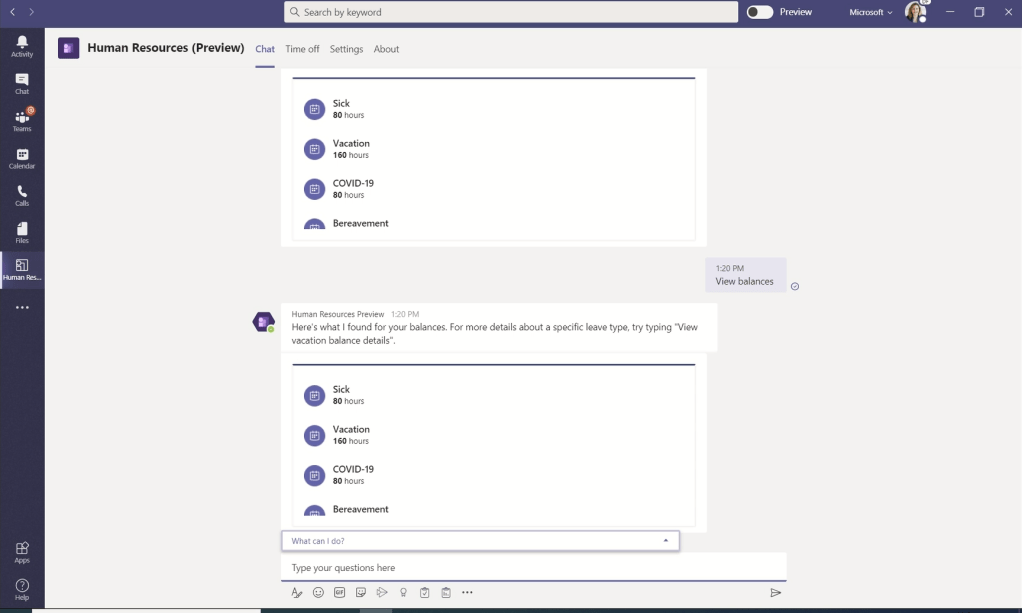
Task: Open the Settings tab
Action: (346, 49)
